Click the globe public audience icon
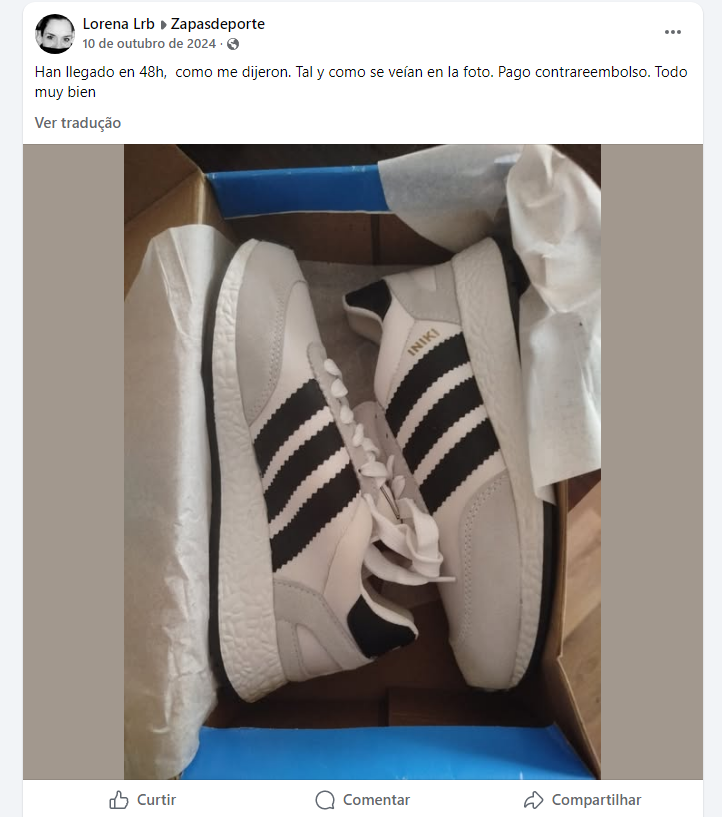Image resolution: width=722 pixels, height=817 pixels. 233,44
